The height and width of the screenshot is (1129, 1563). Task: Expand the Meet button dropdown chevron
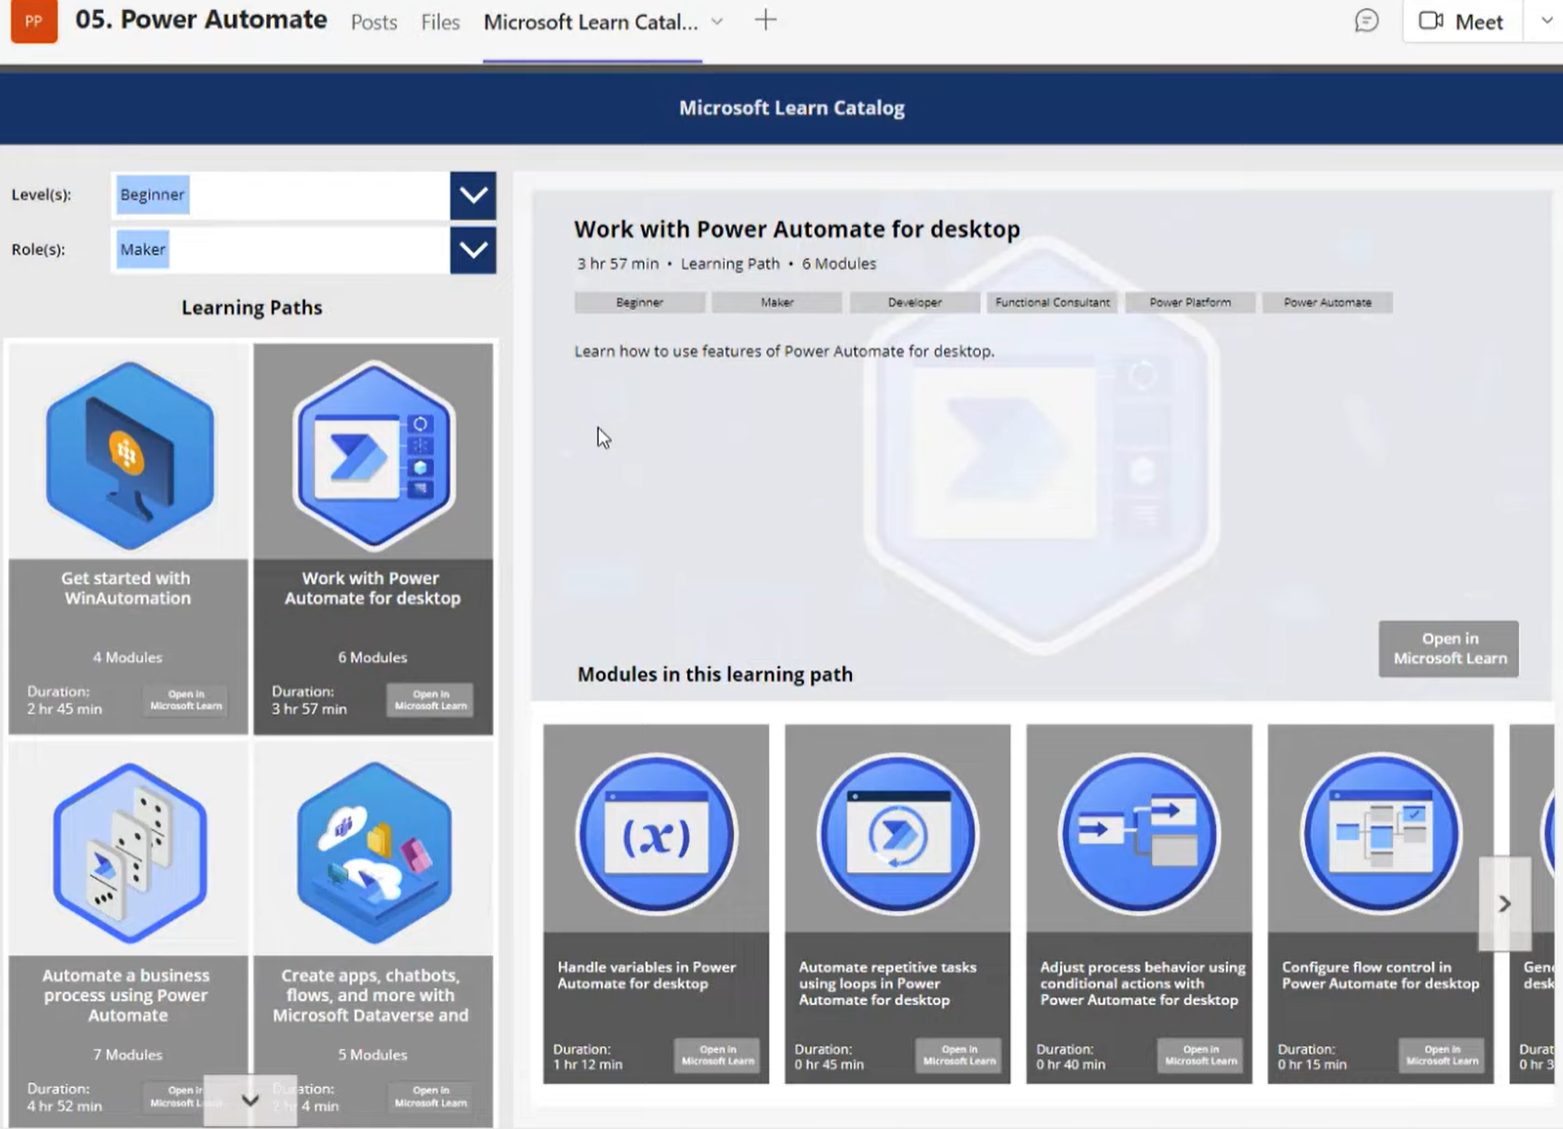(x=1546, y=20)
